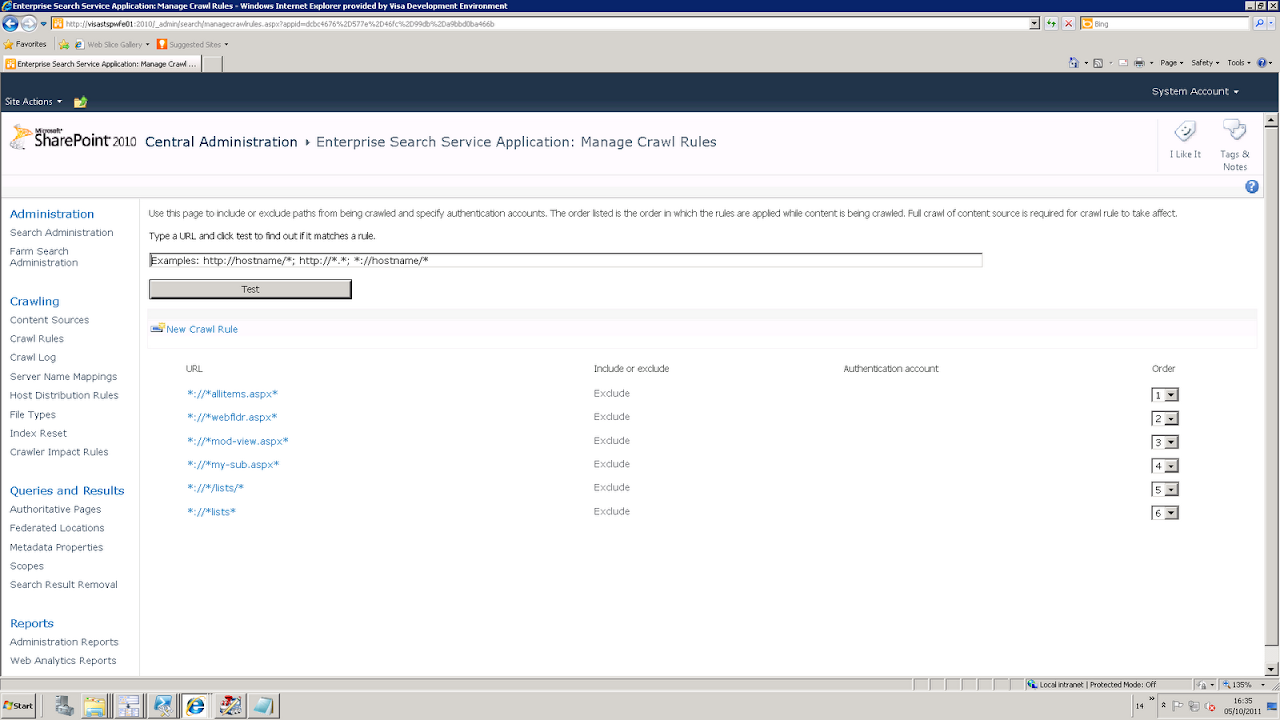Stop page loading with red X icon
Screen dimensions: 1280x720
tap(1069, 23)
